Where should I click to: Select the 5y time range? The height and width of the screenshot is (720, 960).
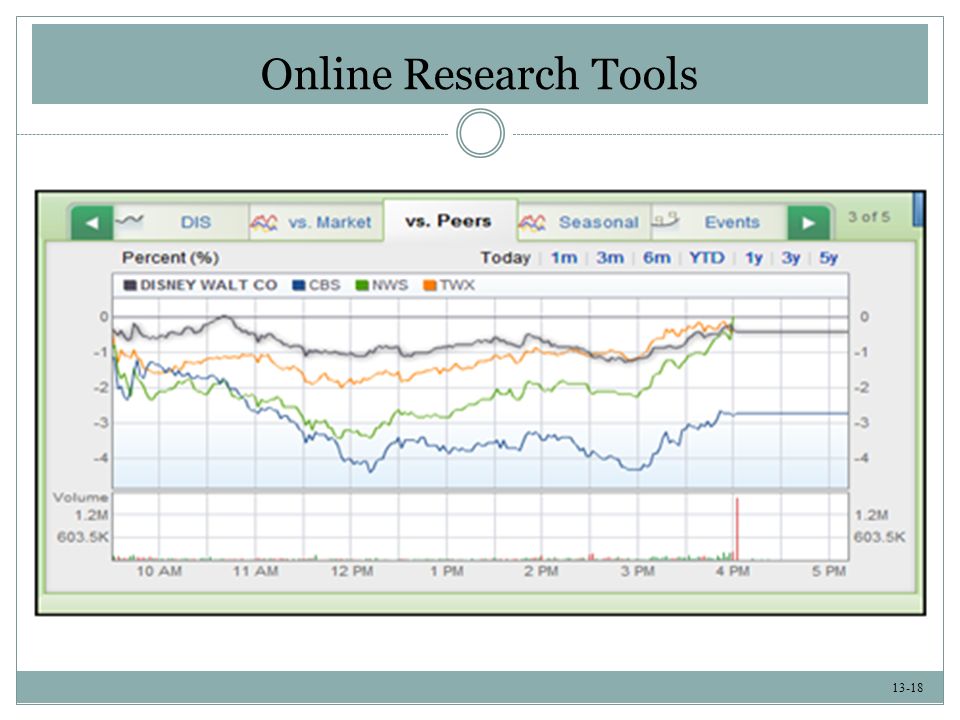point(828,258)
